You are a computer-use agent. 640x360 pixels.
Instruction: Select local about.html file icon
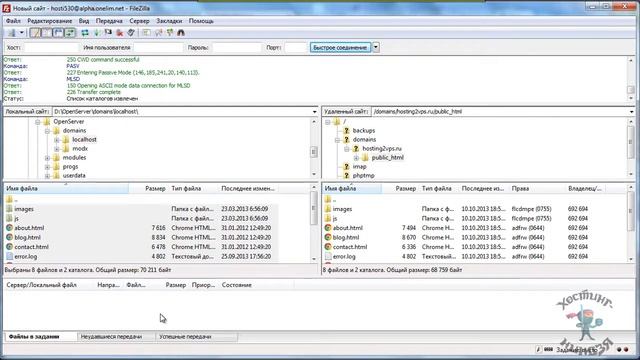pyautogui.click(x=9, y=228)
